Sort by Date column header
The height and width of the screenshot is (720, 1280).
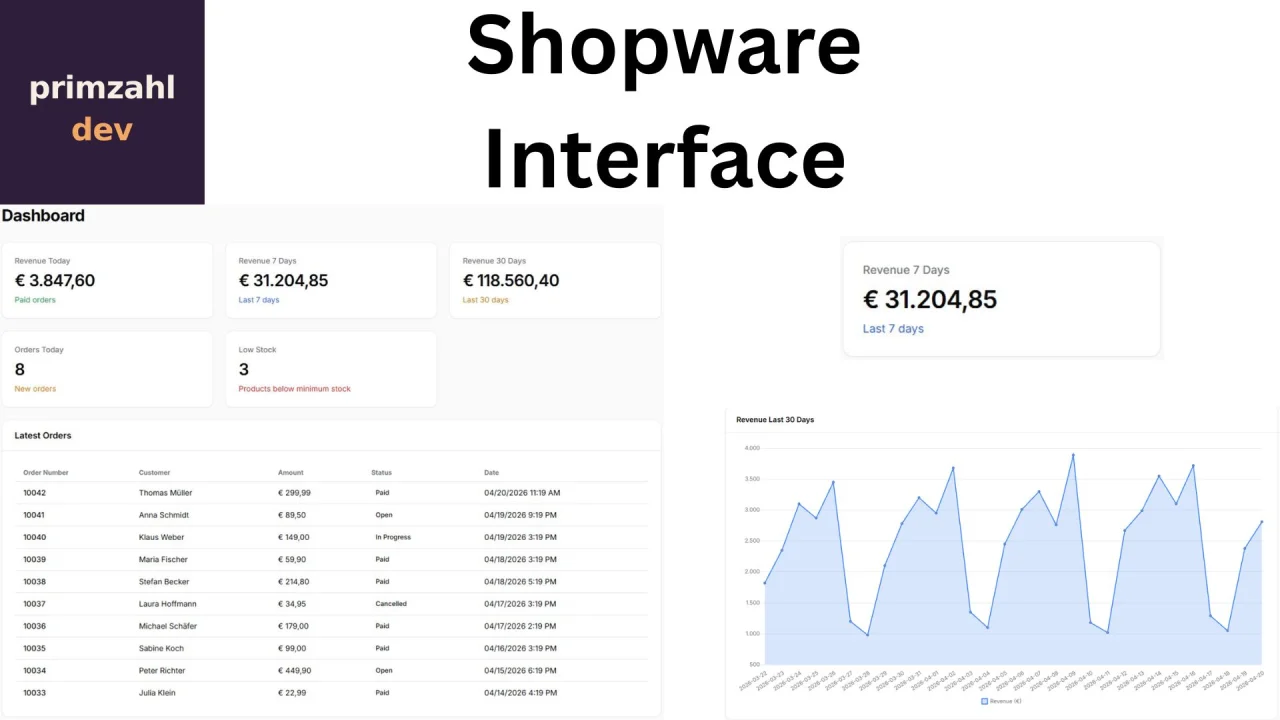pos(491,473)
